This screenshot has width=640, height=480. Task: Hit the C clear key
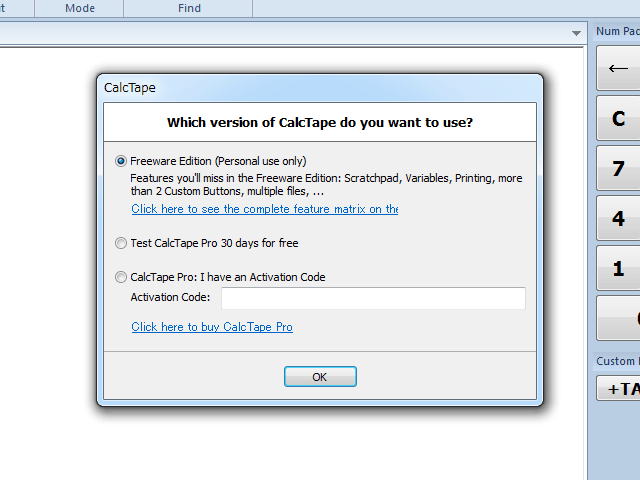coord(618,118)
